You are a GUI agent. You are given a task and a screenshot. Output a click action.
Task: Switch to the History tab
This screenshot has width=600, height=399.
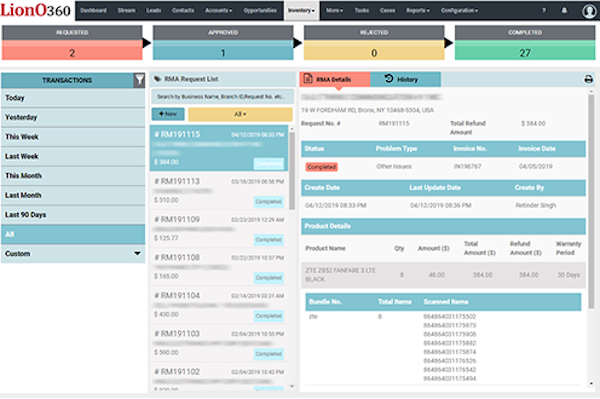(406, 79)
